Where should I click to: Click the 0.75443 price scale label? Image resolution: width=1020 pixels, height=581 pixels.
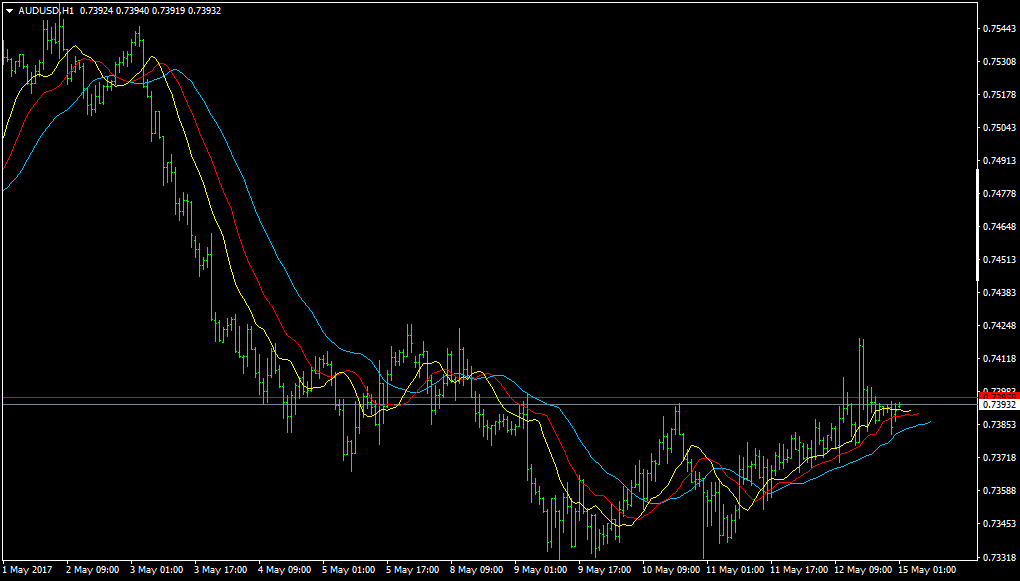[999, 29]
